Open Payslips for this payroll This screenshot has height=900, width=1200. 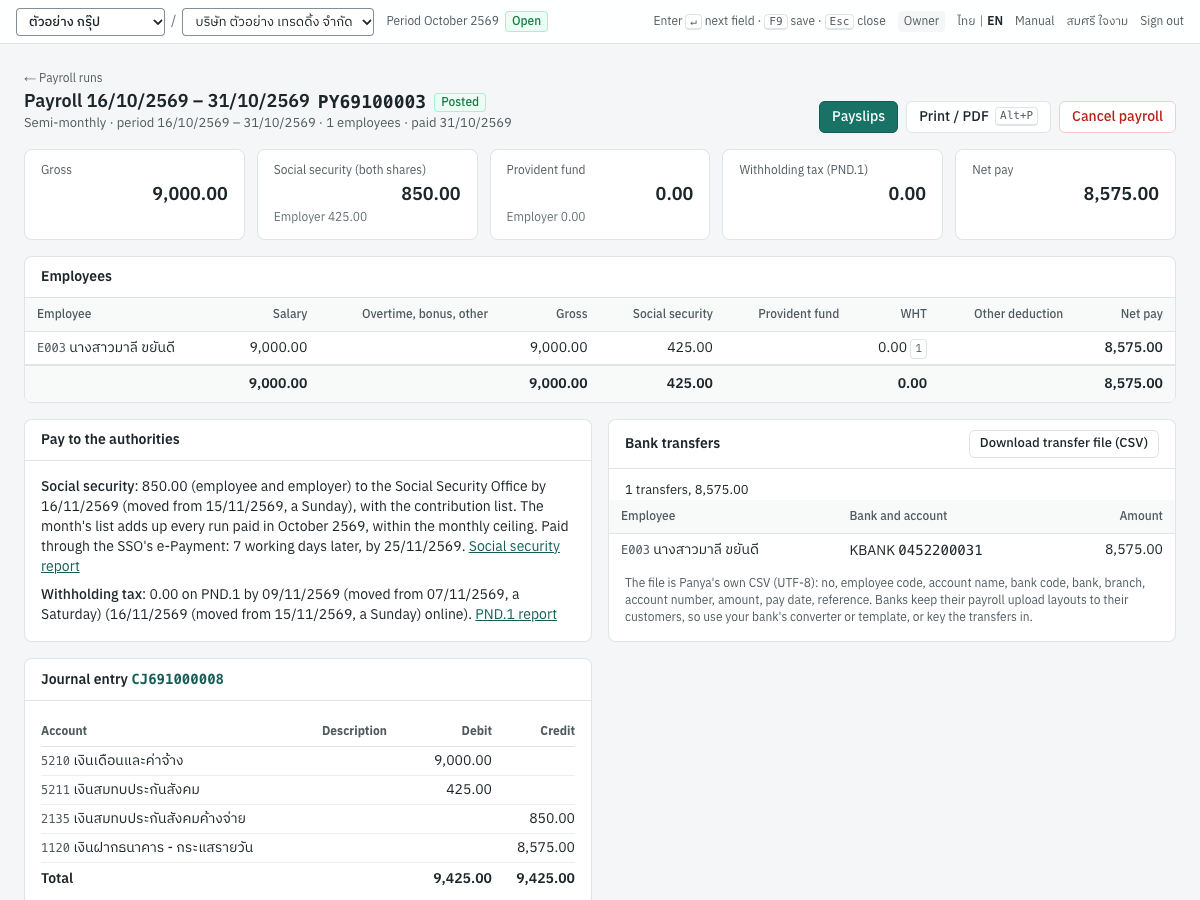coord(858,117)
